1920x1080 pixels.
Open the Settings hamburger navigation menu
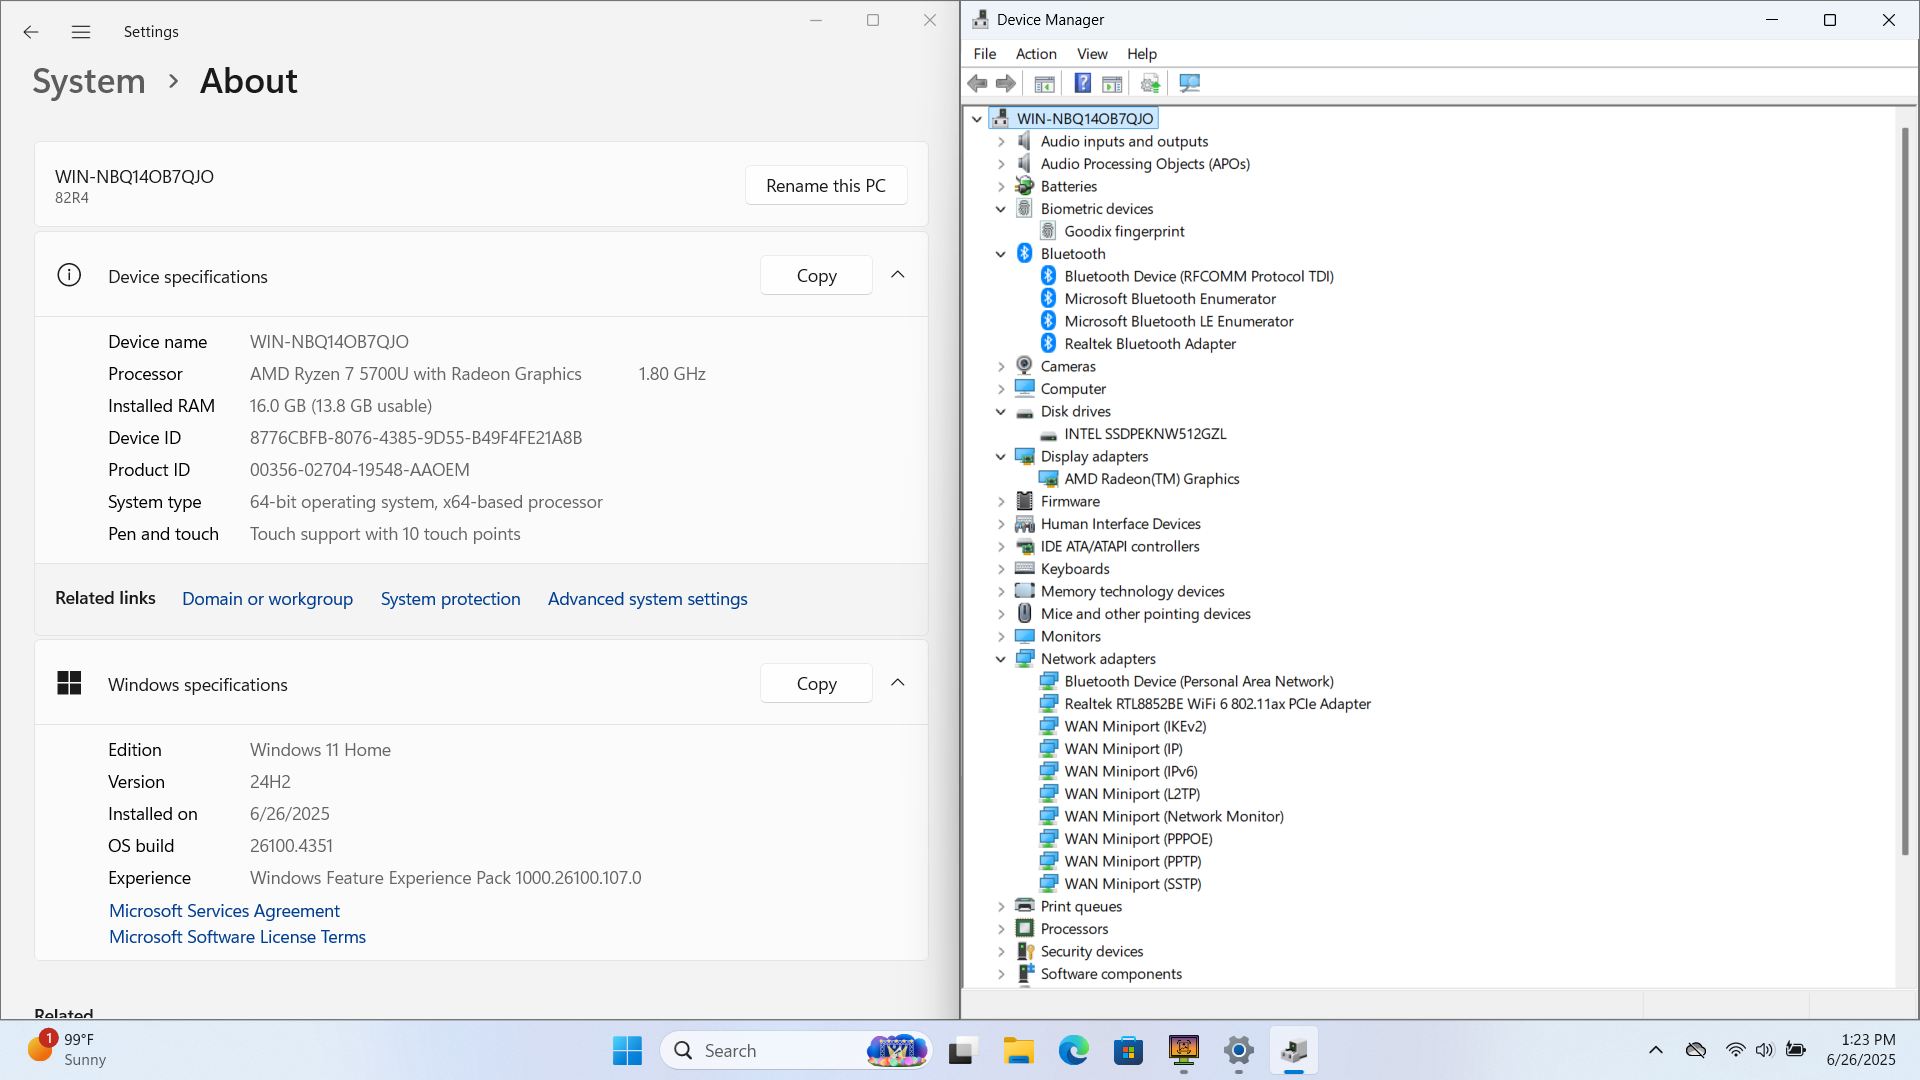tap(81, 32)
